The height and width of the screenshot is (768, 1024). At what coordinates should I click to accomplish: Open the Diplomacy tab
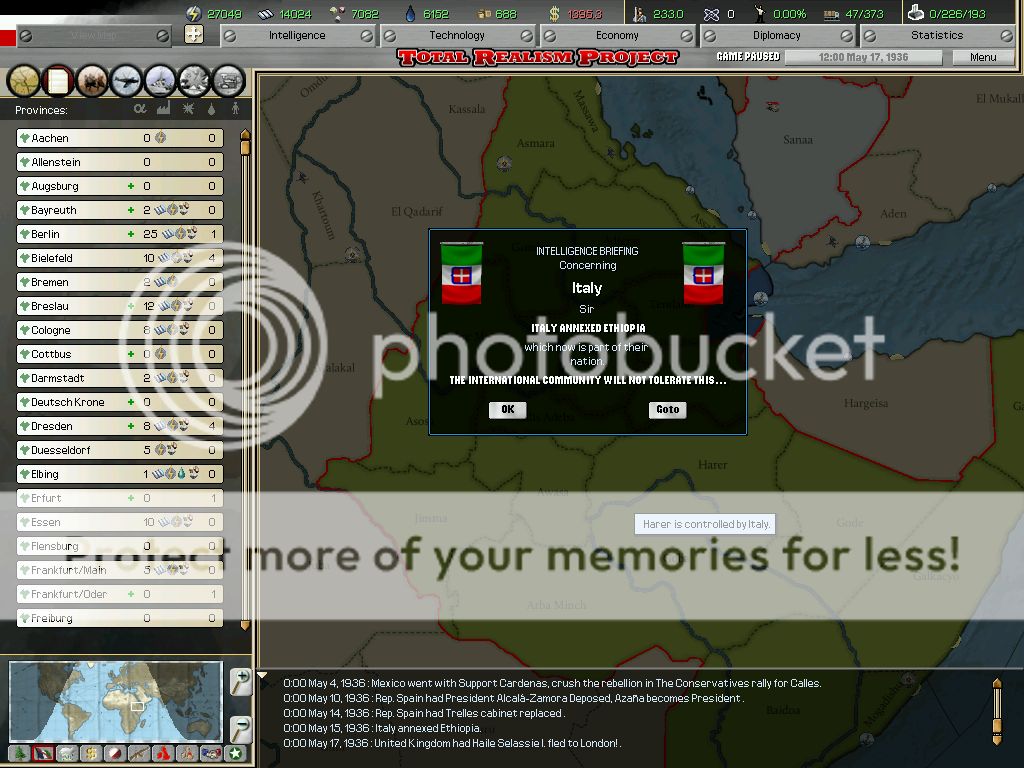[777, 35]
